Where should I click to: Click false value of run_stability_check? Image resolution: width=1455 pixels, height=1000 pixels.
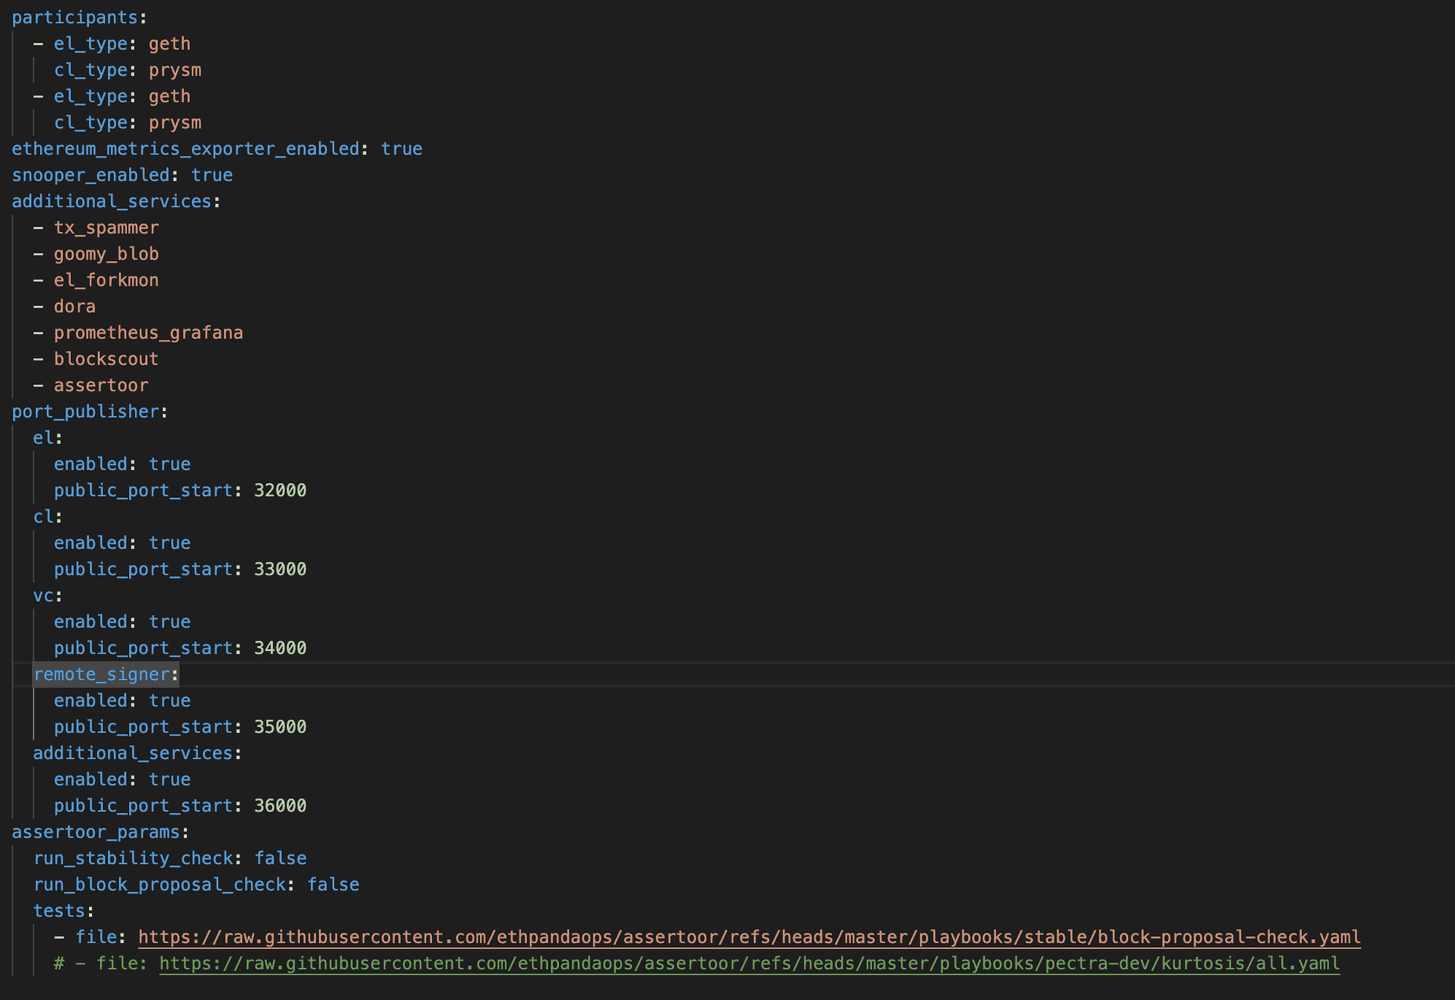(280, 858)
